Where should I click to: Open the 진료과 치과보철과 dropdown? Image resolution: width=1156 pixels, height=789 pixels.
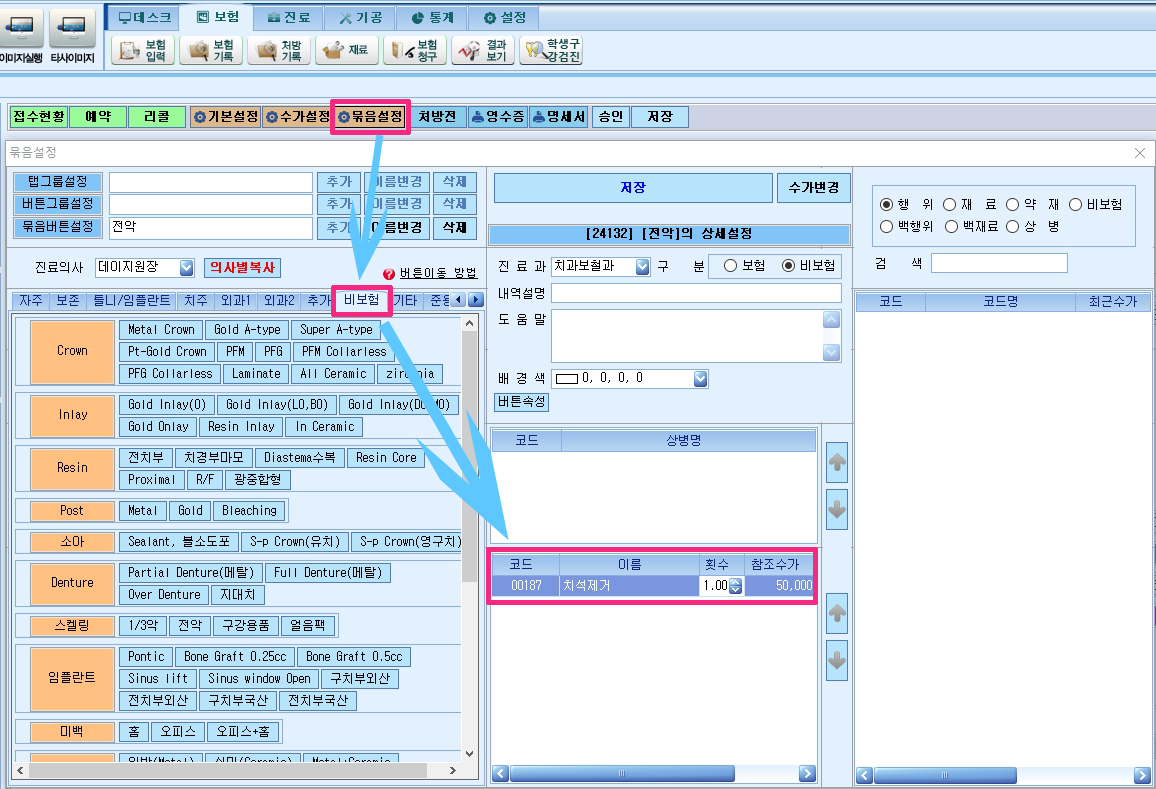pyautogui.click(x=642, y=266)
